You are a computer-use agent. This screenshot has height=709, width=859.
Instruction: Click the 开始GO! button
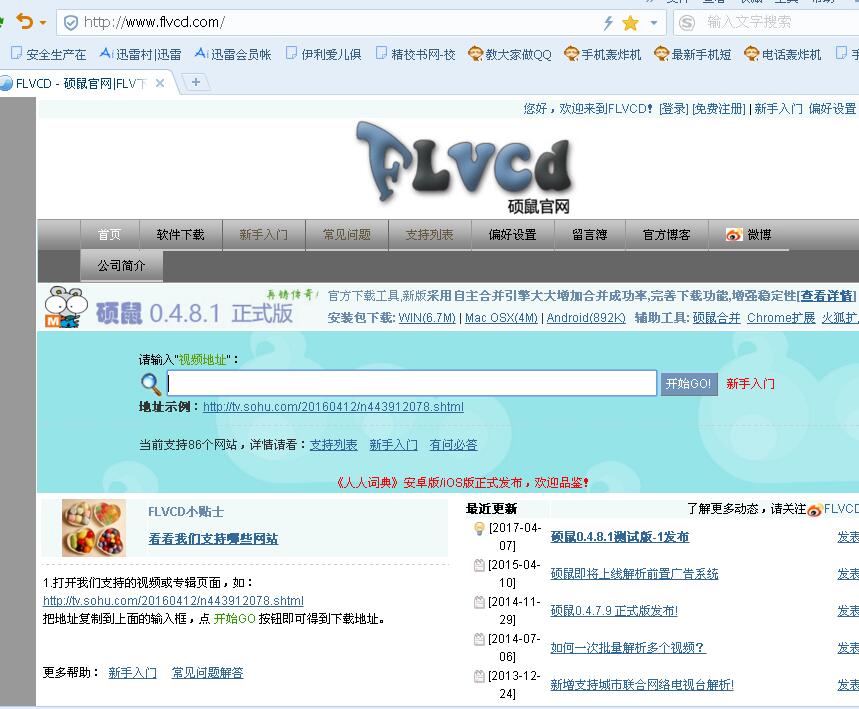click(689, 384)
